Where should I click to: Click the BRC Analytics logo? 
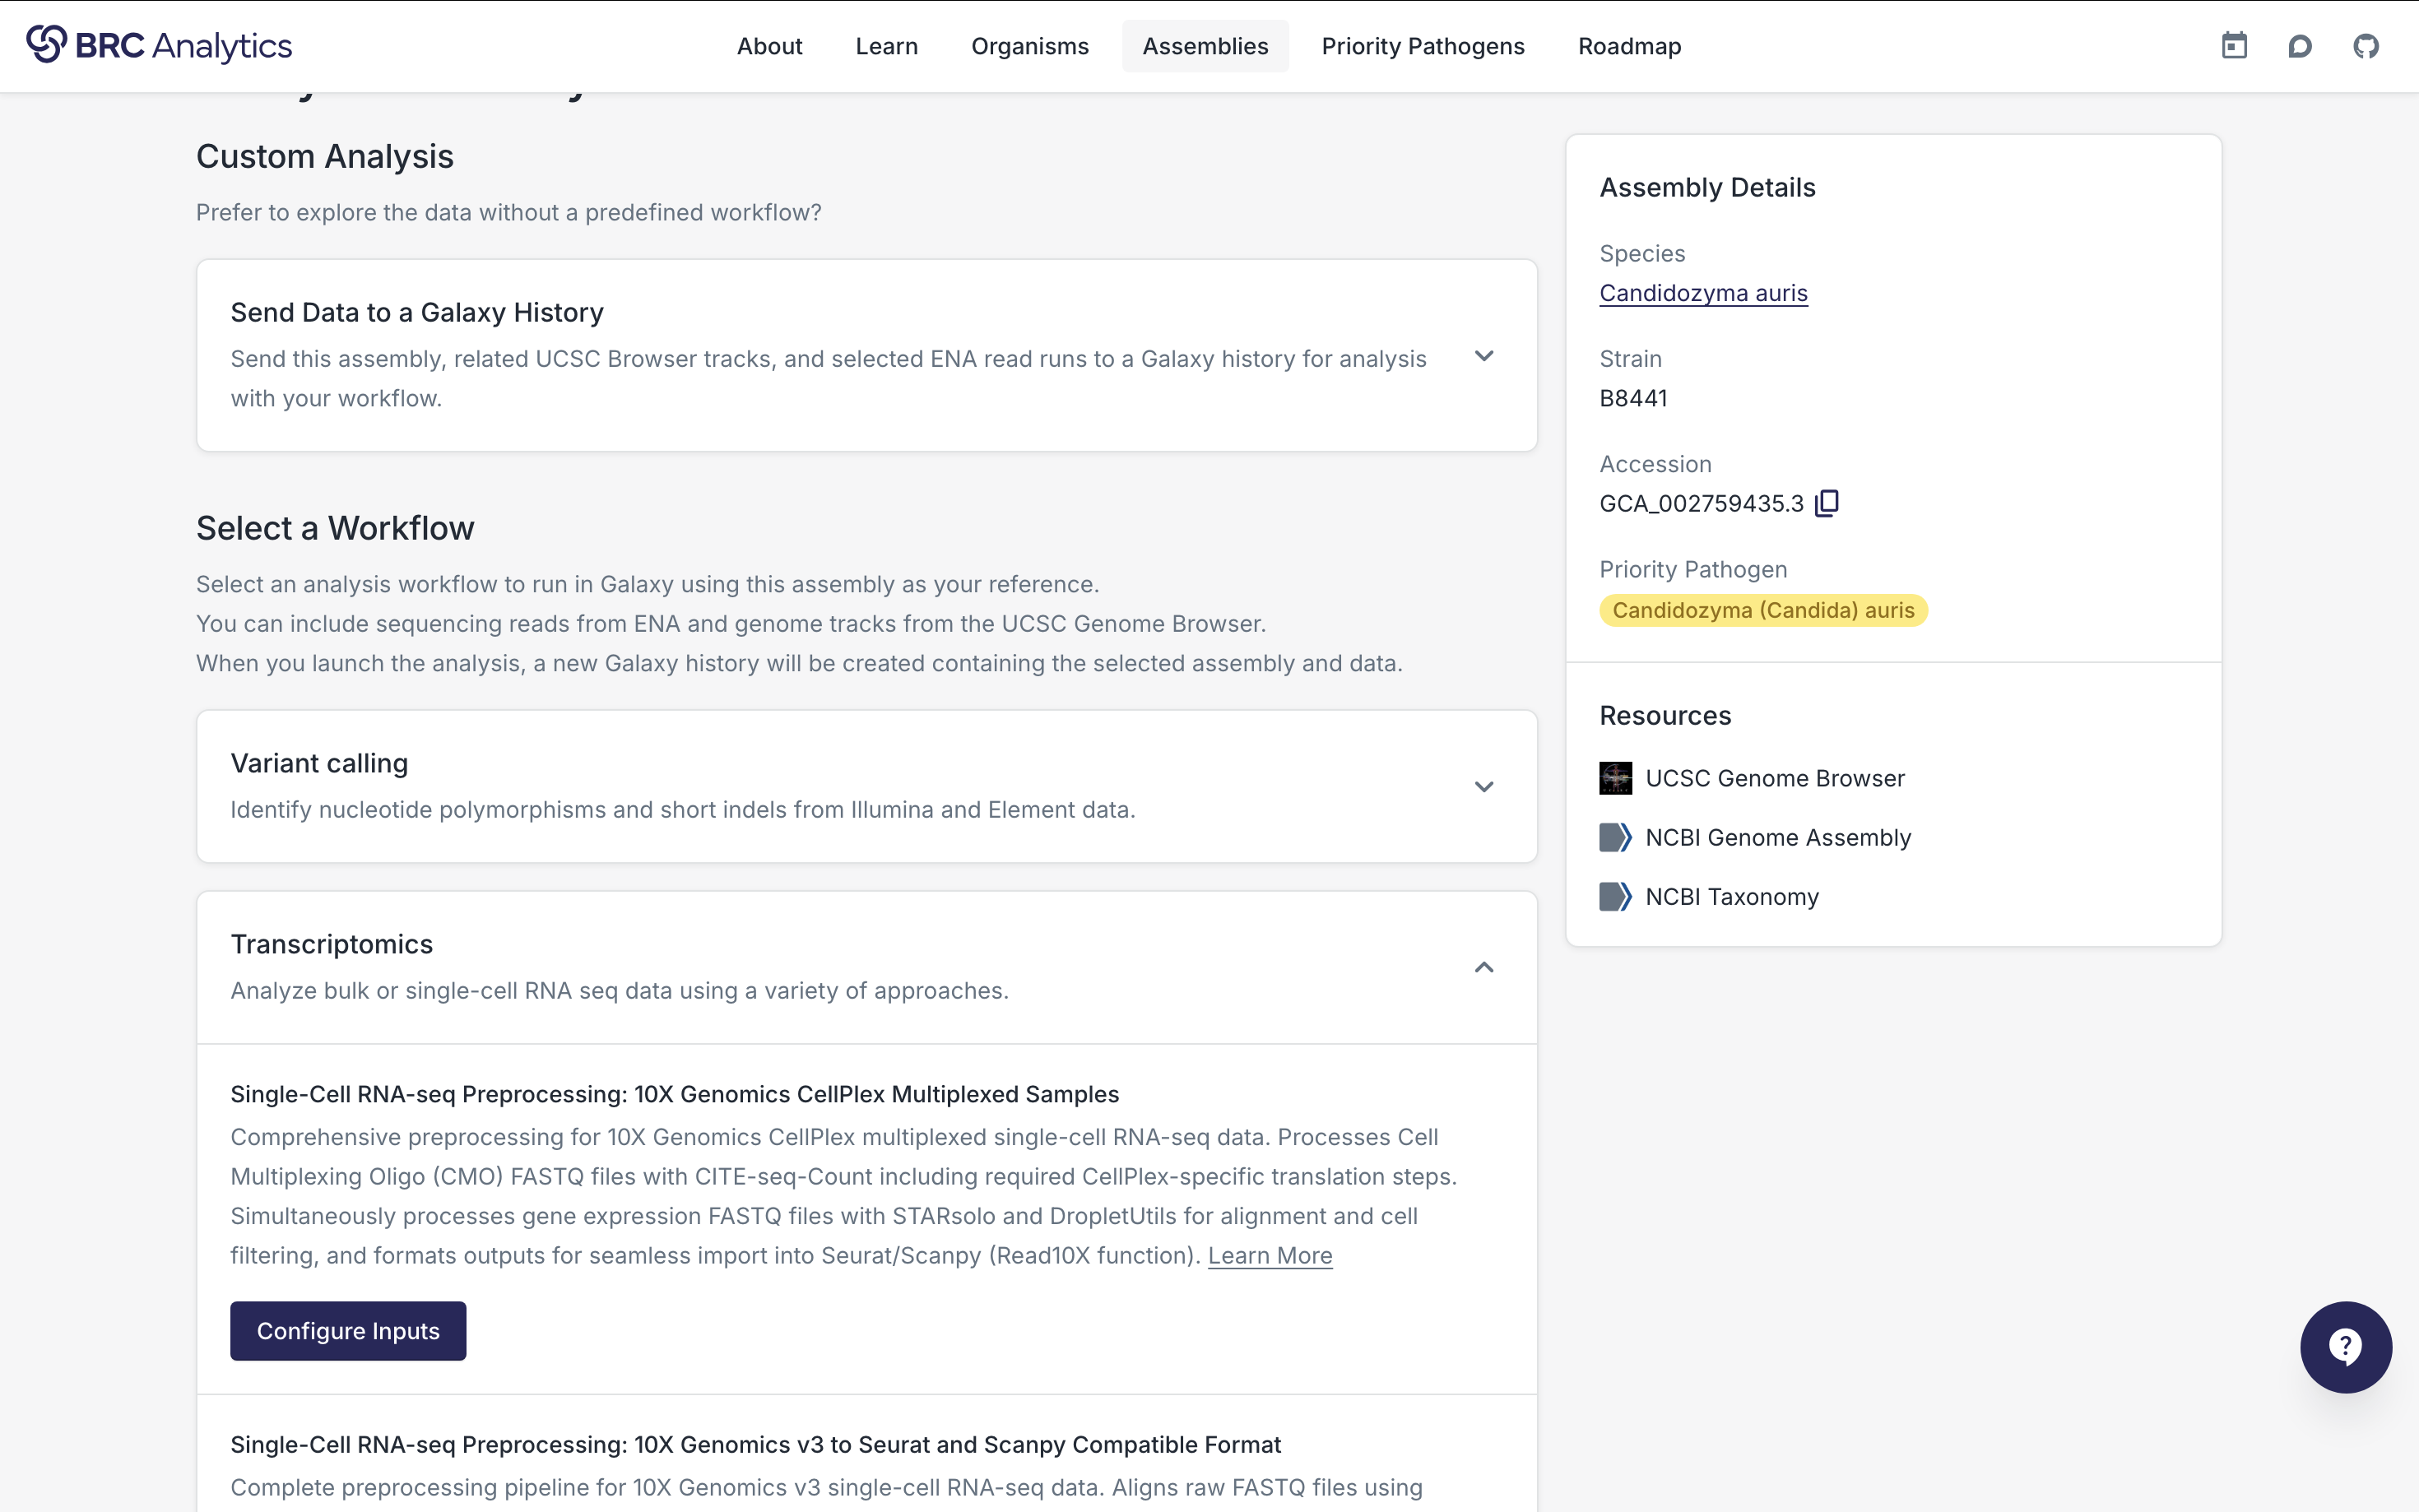(x=161, y=45)
